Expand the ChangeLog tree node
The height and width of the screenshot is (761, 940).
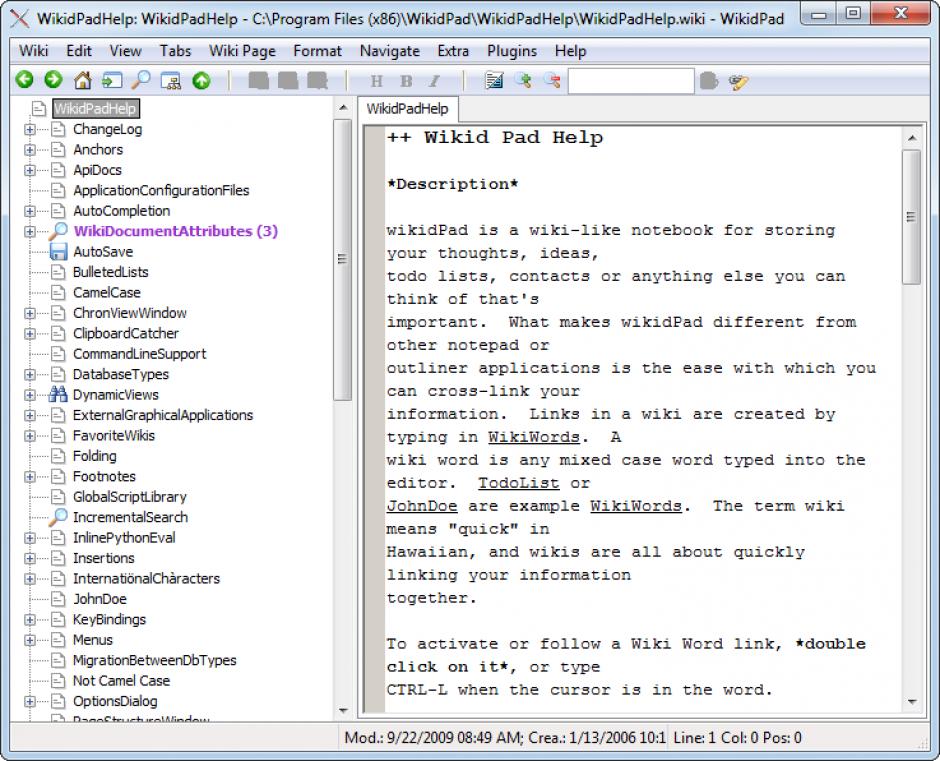30,129
